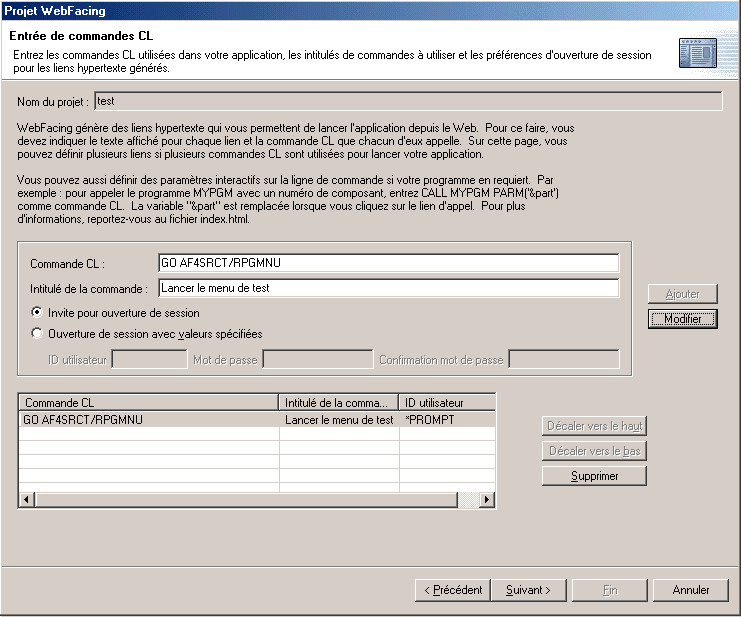Click the Confirmation mot de passe field
This screenshot has width=741, height=617.
(564, 360)
